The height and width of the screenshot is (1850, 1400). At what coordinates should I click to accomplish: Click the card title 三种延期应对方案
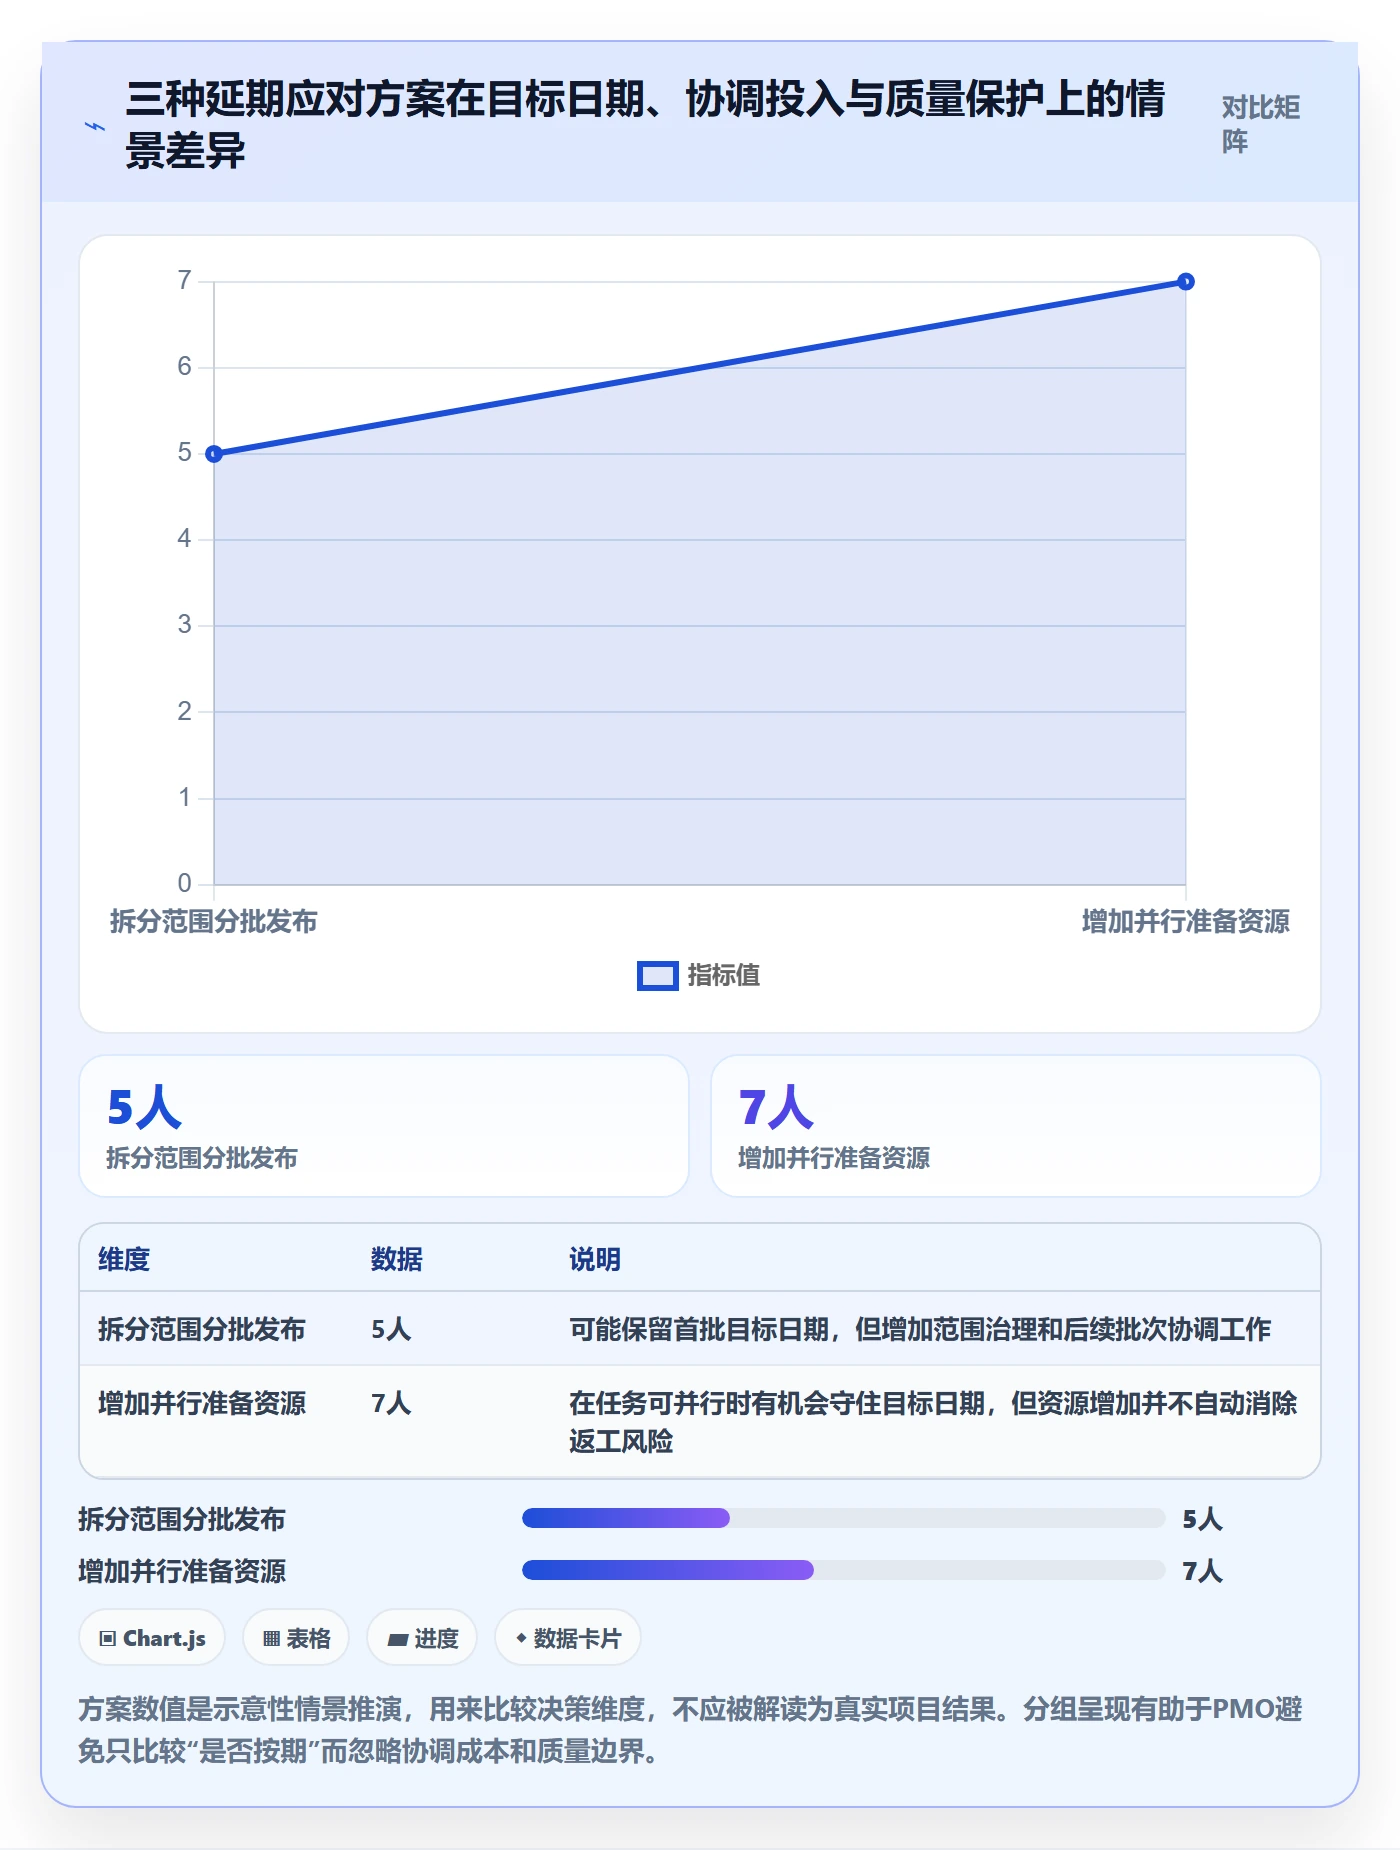coord(645,125)
